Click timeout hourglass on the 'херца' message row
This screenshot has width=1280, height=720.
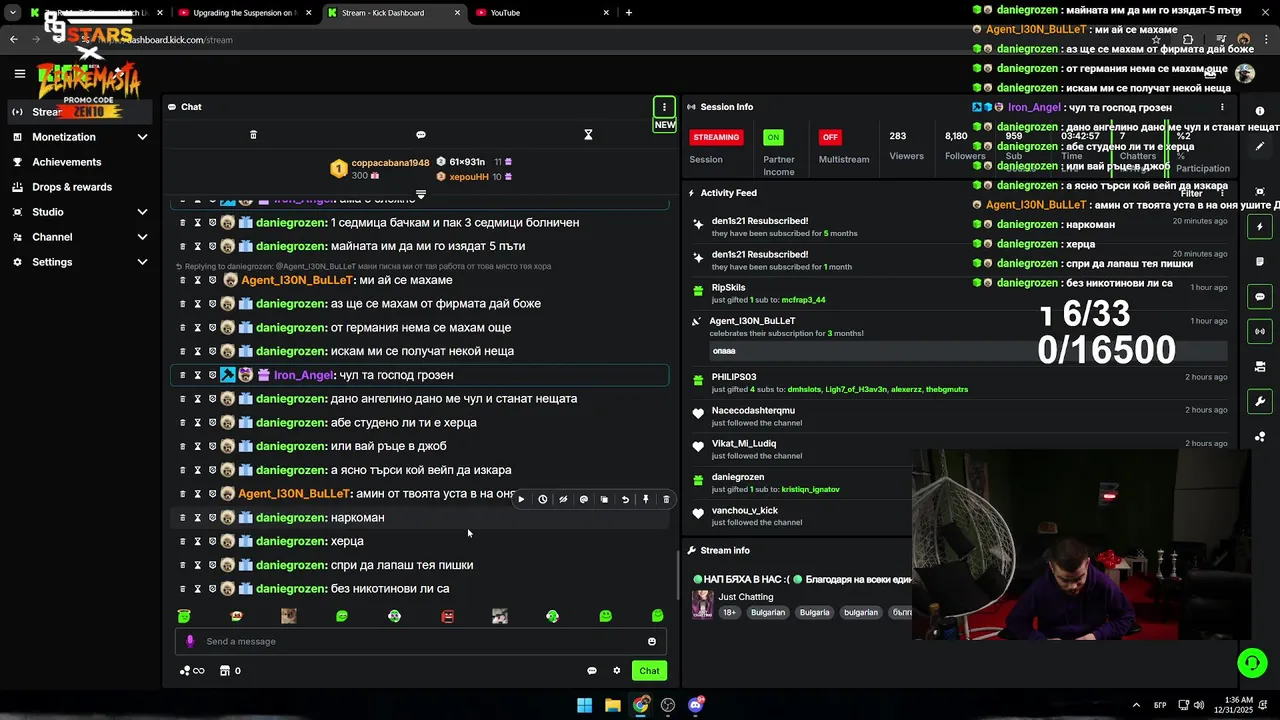coord(197,541)
